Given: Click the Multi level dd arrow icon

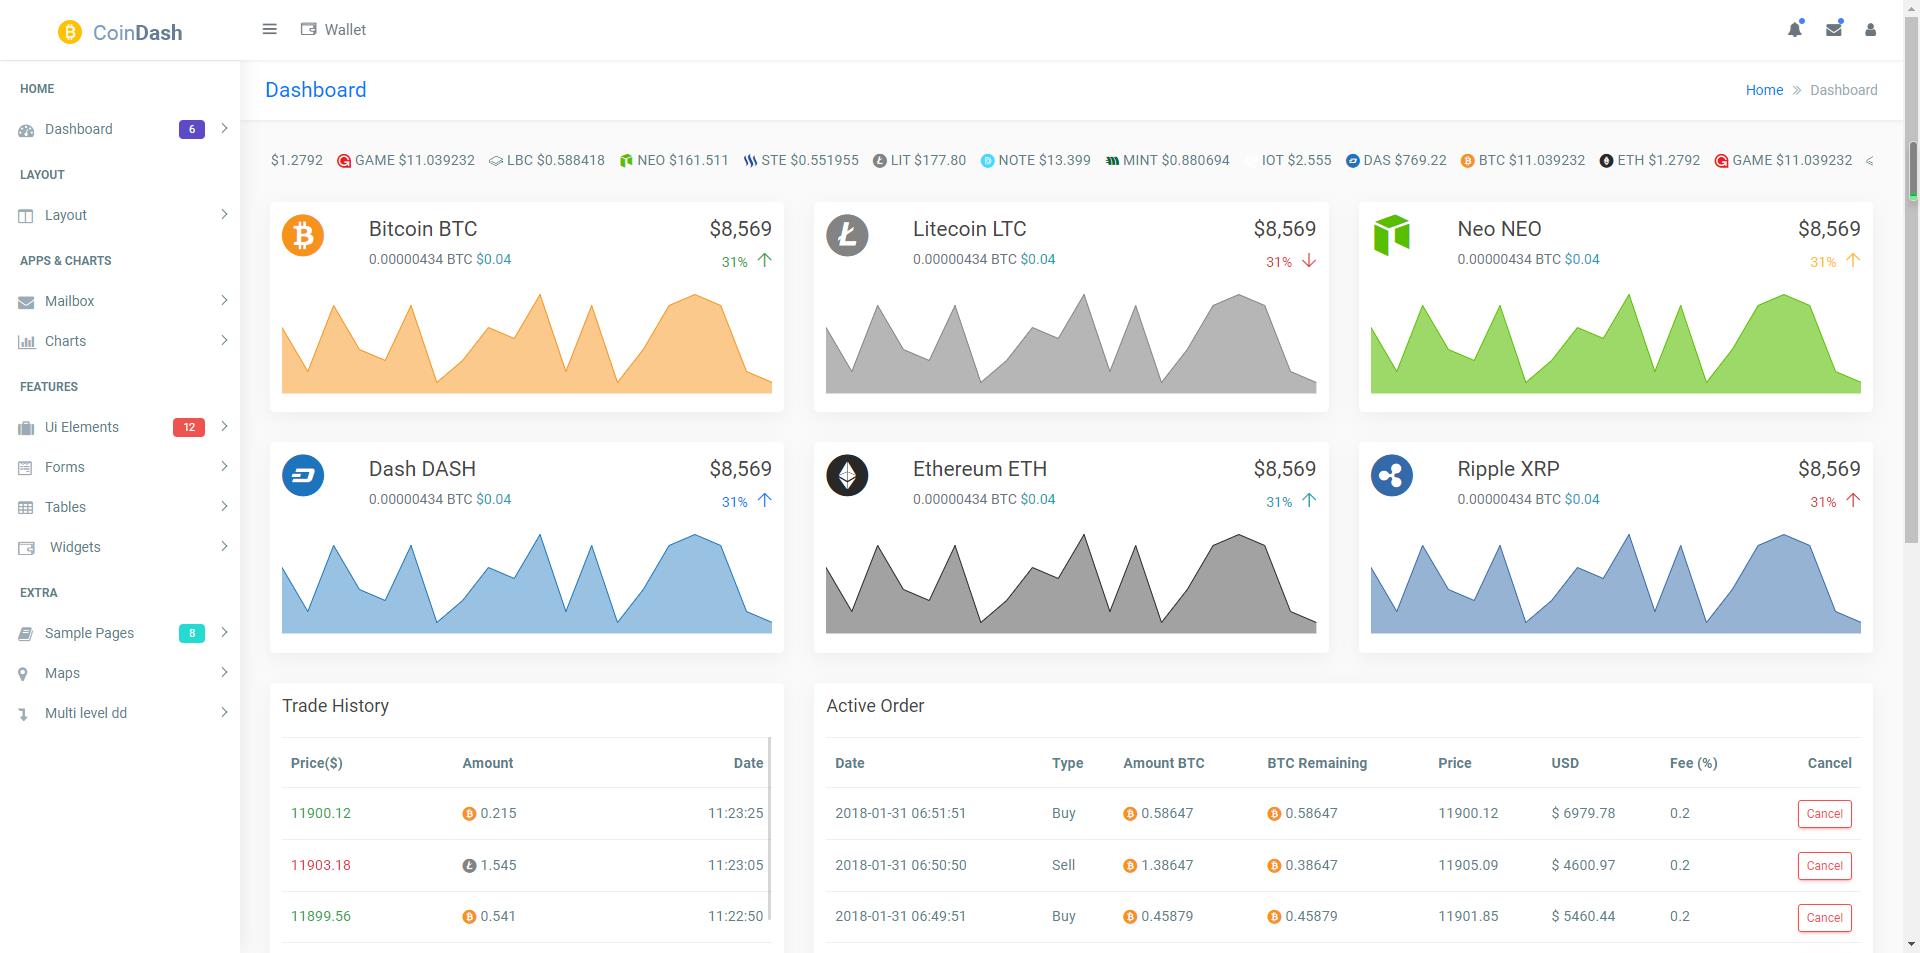Looking at the screenshot, I should [x=23, y=714].
